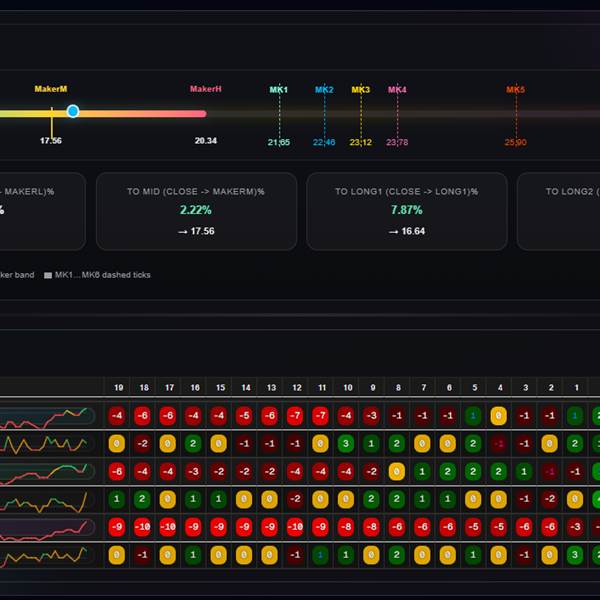600x600 pixels.
Task: Click the green 1 cell in column 19
Action: [x=117, y=499]
